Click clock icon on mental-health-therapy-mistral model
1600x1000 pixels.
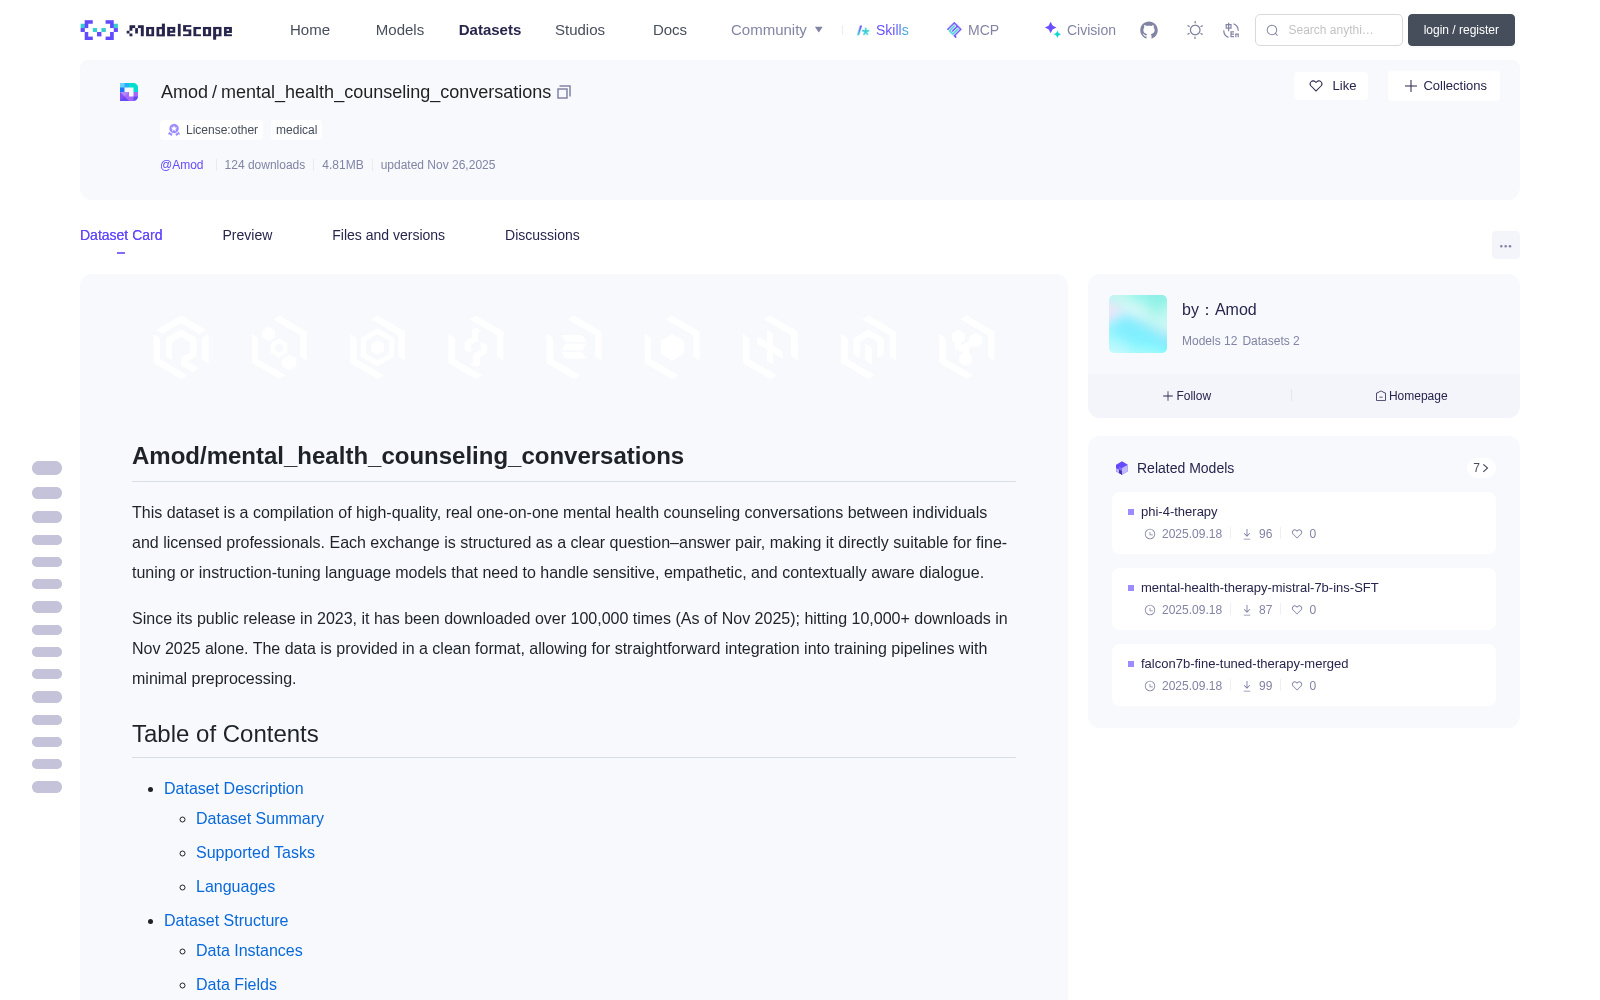pyautogui.click(x=1150, y=610)
